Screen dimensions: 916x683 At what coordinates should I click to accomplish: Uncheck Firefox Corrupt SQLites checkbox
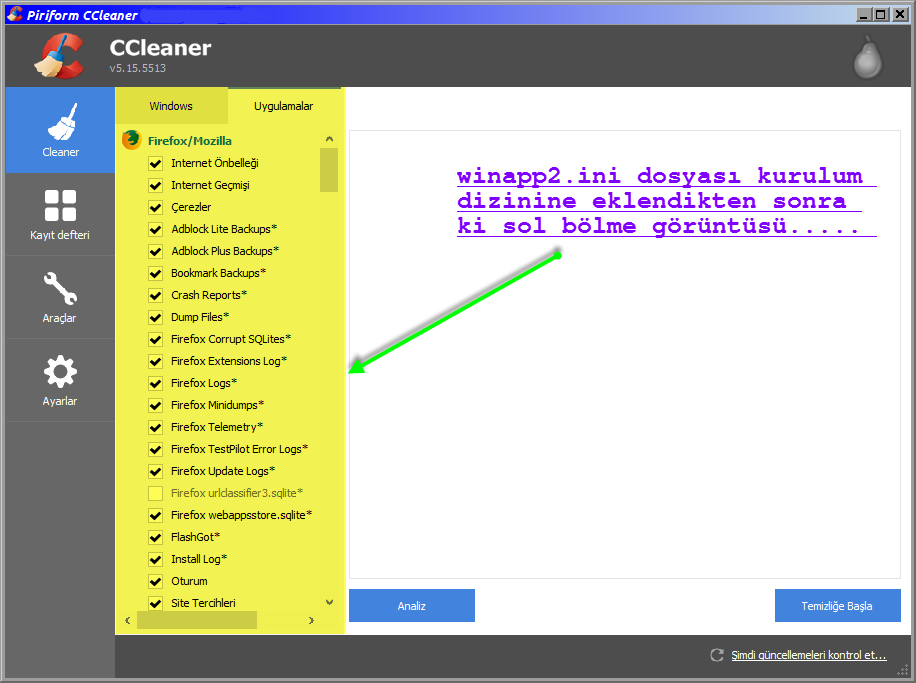coord(155,339)
